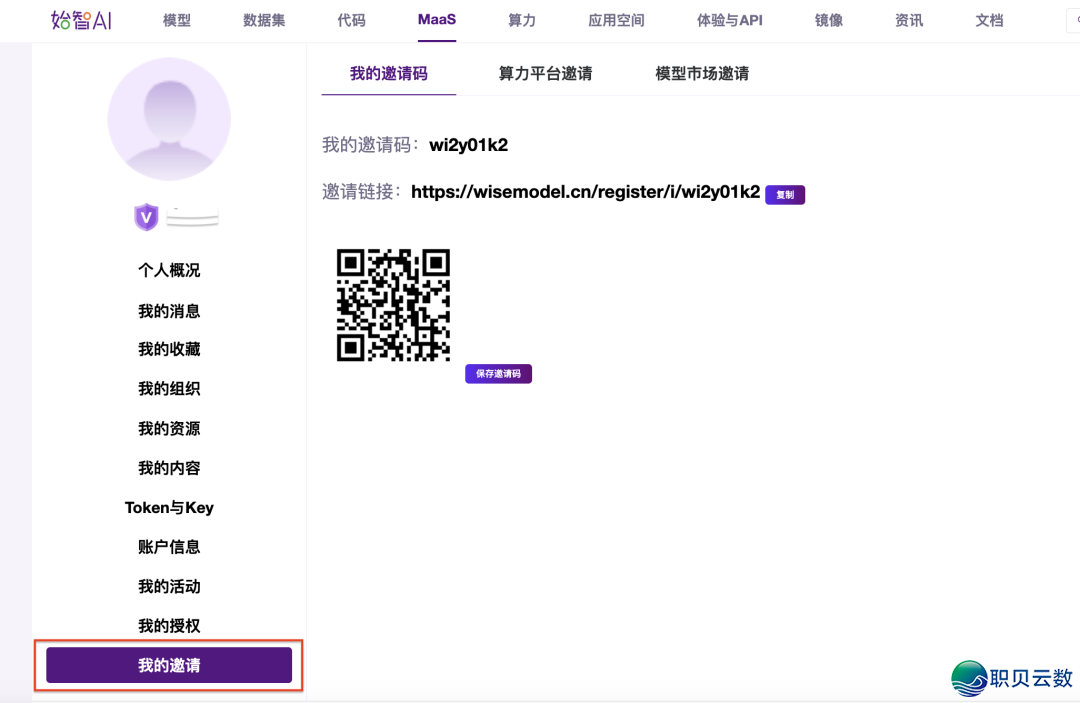Click the 复制 copy button
This screenshot has height=703, width=1080.
784,194
